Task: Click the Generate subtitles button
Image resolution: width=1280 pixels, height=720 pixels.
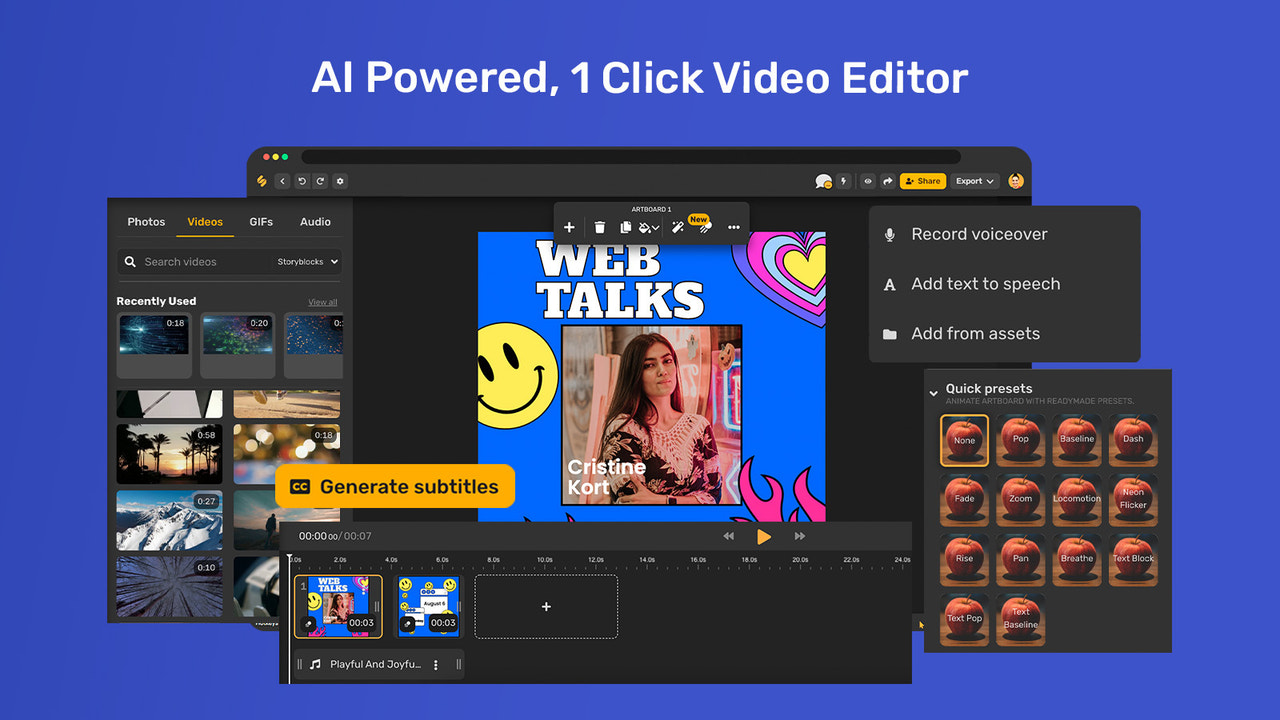Action: tap(395, 487)
